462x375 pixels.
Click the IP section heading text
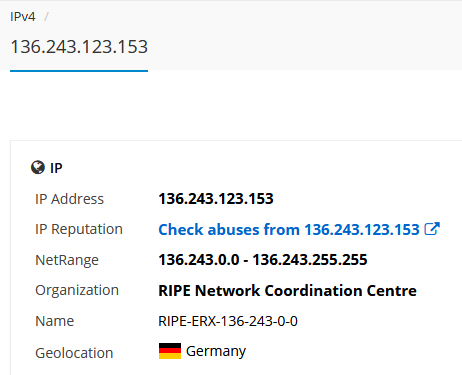(56, 168)
